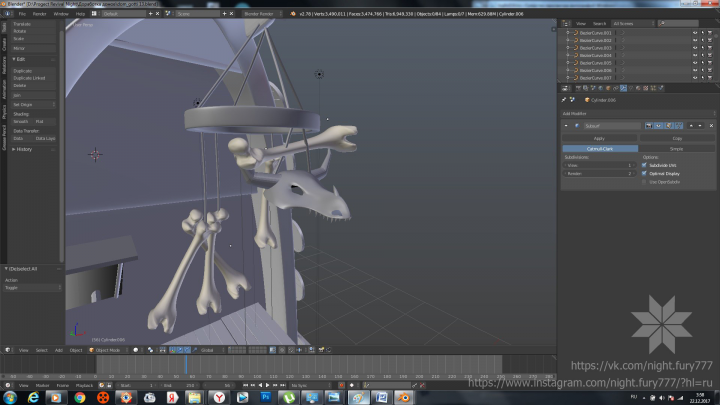Open the All Scenes outliner display dropdown

[633, 23]
